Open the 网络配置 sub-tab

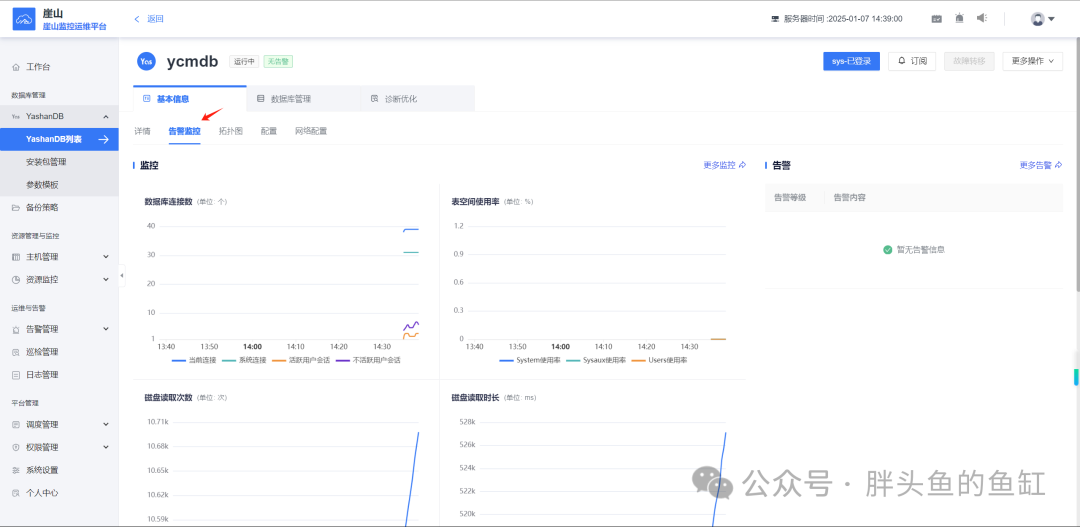311,131
